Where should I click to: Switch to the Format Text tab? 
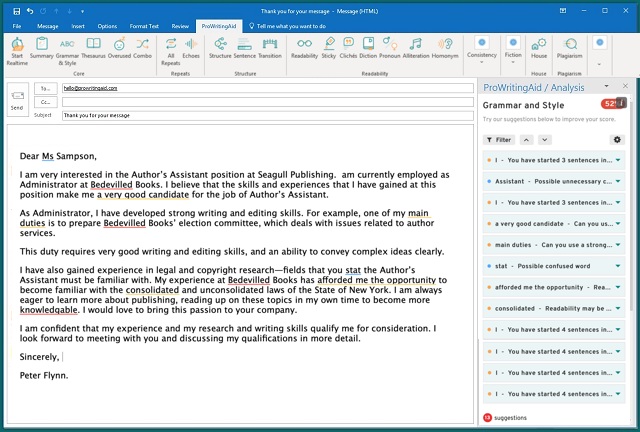pos(144,26)
